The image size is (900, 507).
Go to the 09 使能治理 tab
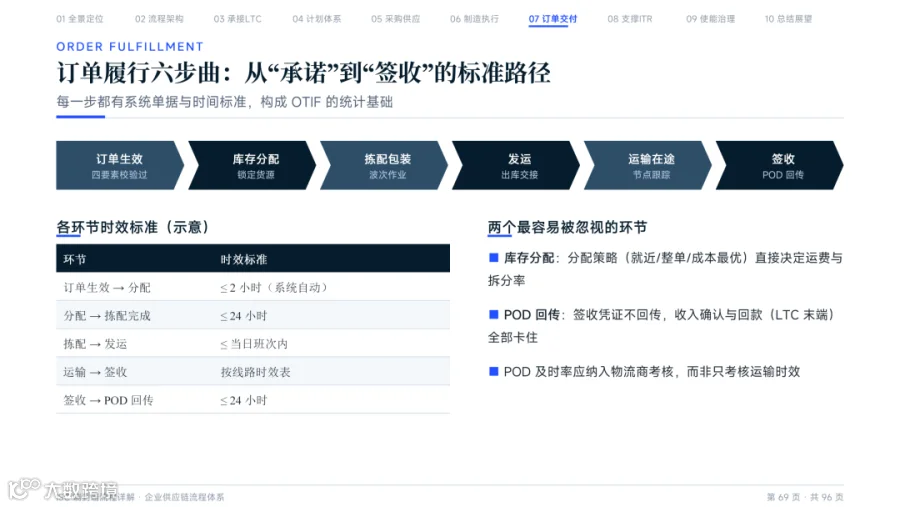click(710, 19)
